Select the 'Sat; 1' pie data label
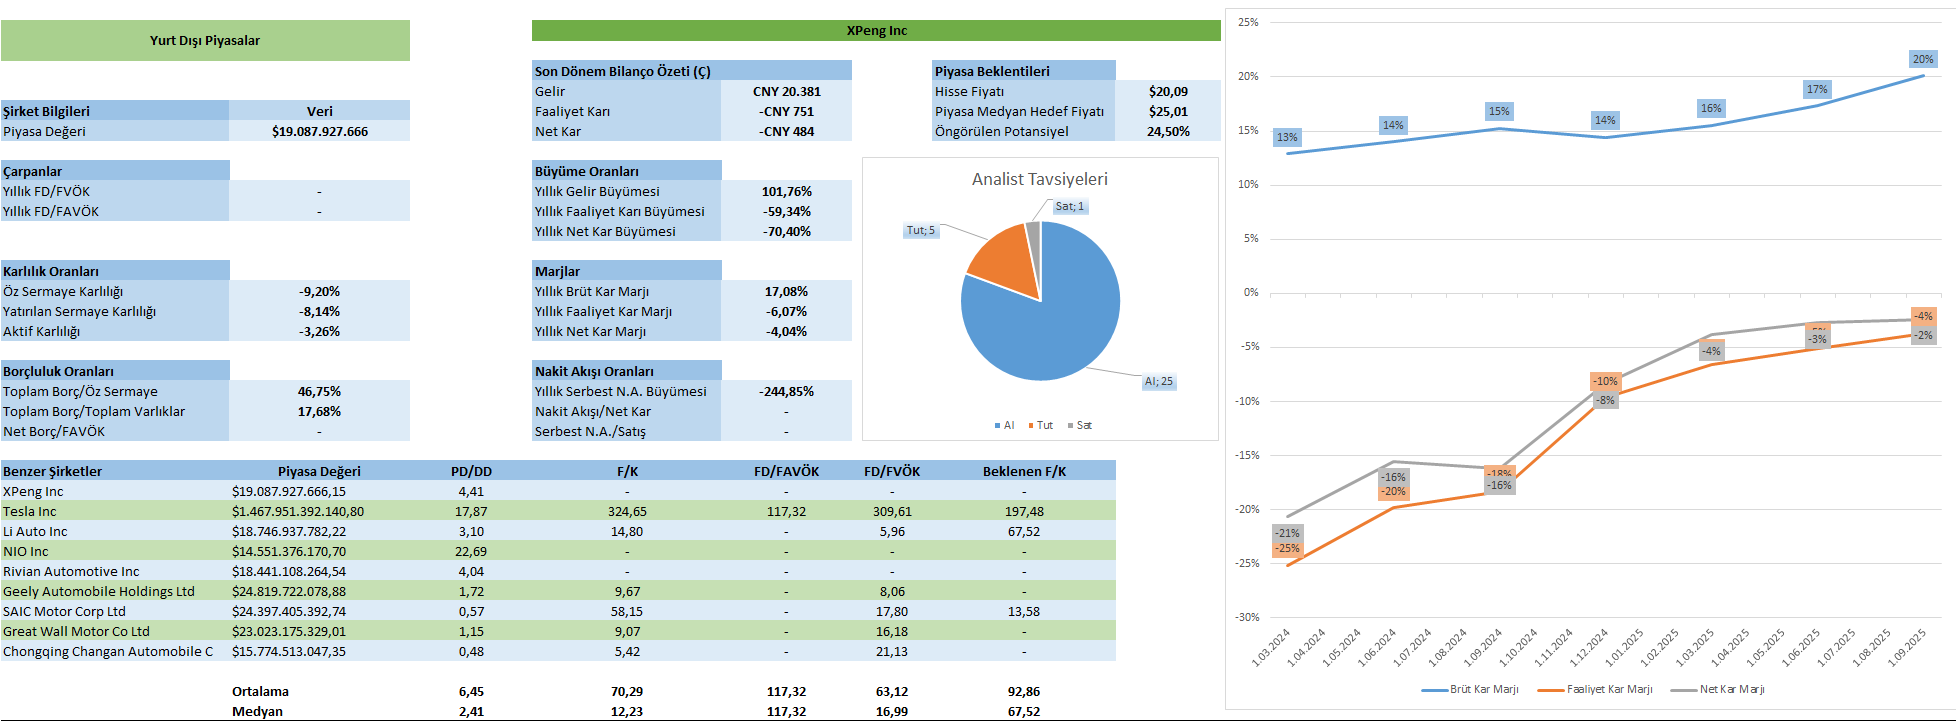The height and width of the screenshot is (721, 1956). (1069, 207)
